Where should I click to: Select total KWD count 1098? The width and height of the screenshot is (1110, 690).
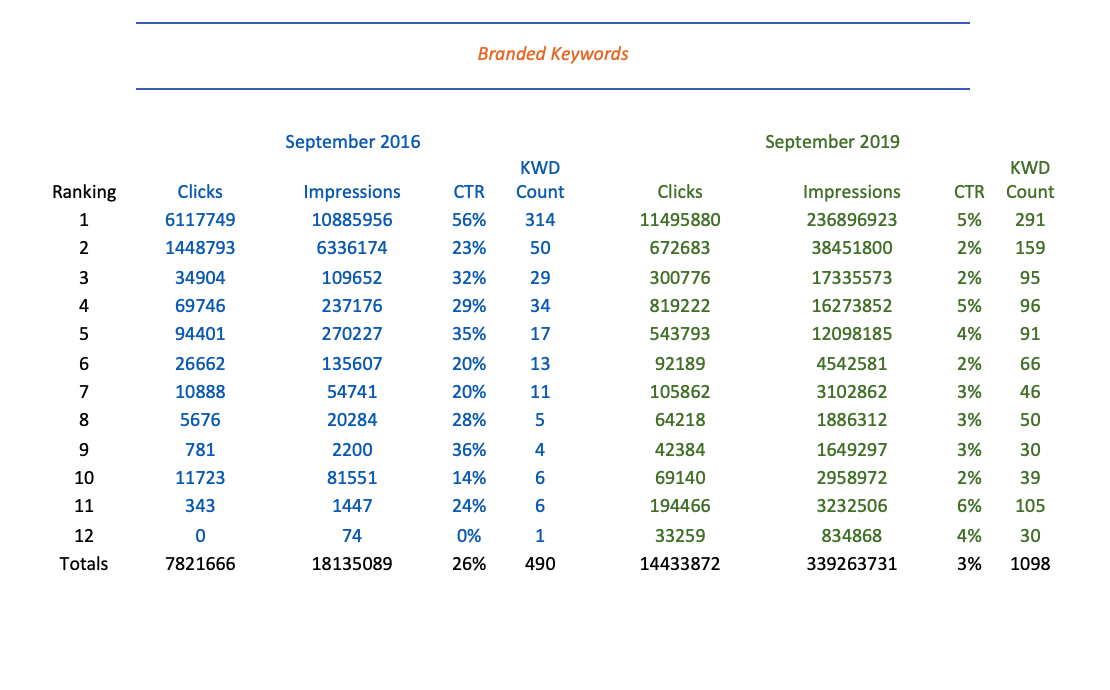tap(1030, 564)
